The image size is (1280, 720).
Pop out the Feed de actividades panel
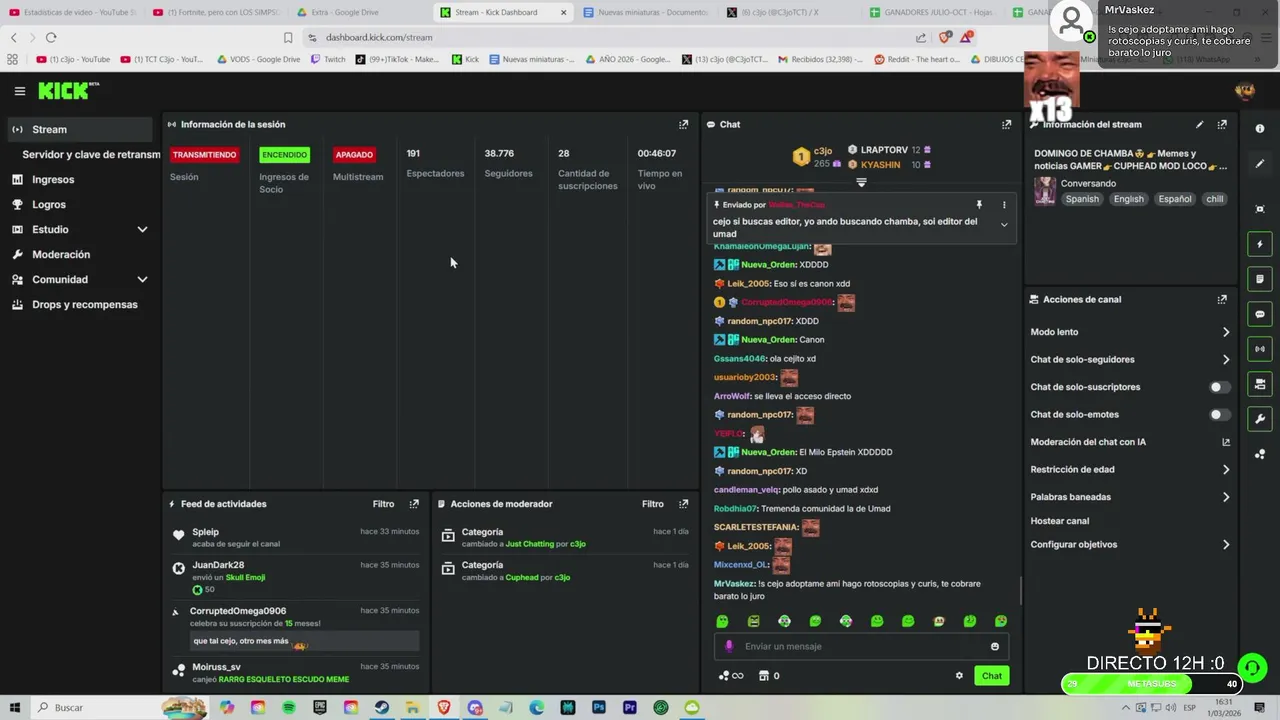(414, 504)
